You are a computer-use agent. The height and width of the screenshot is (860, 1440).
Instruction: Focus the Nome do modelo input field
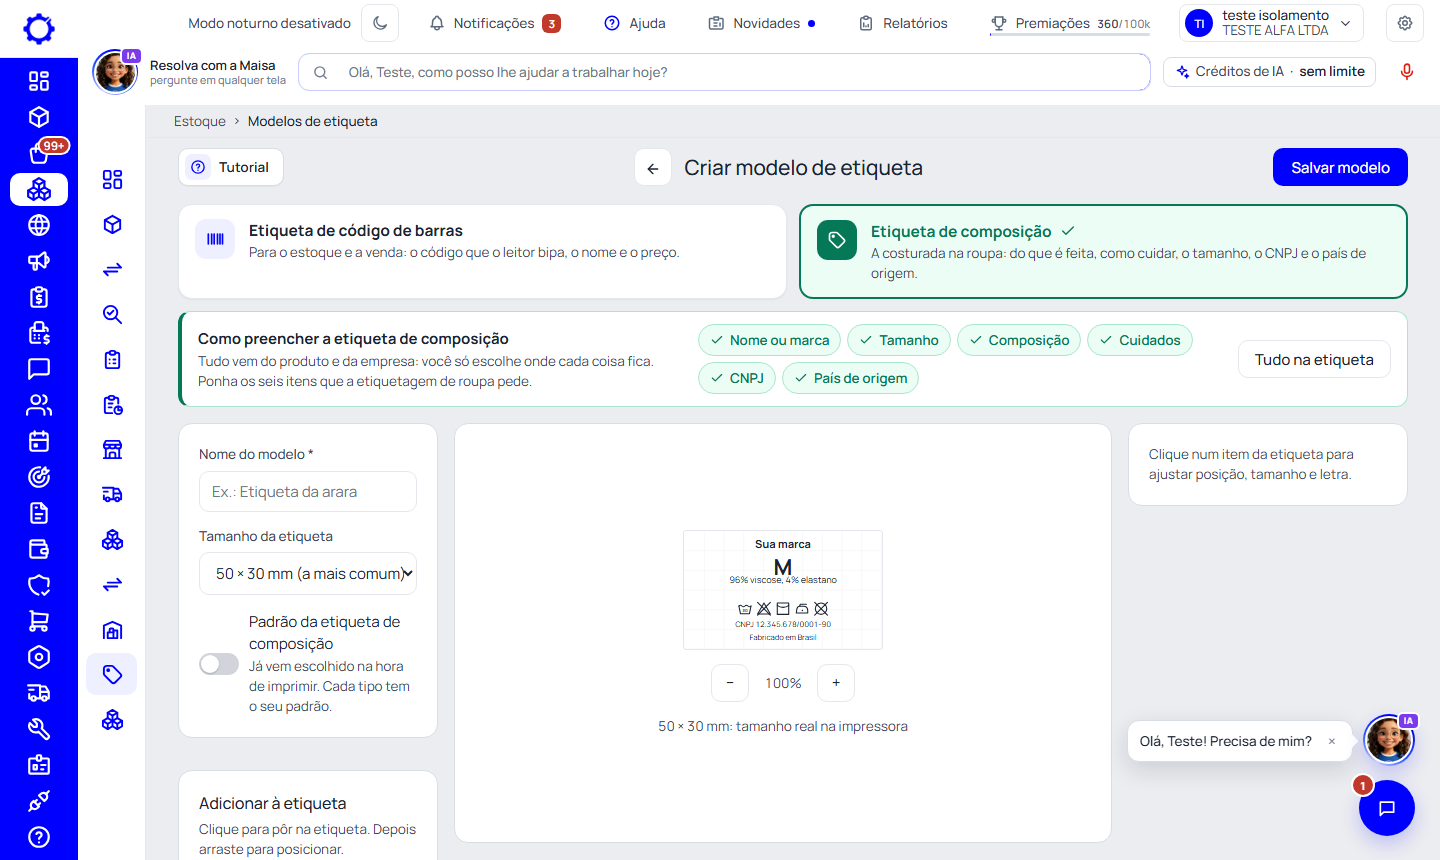(308, 492)
